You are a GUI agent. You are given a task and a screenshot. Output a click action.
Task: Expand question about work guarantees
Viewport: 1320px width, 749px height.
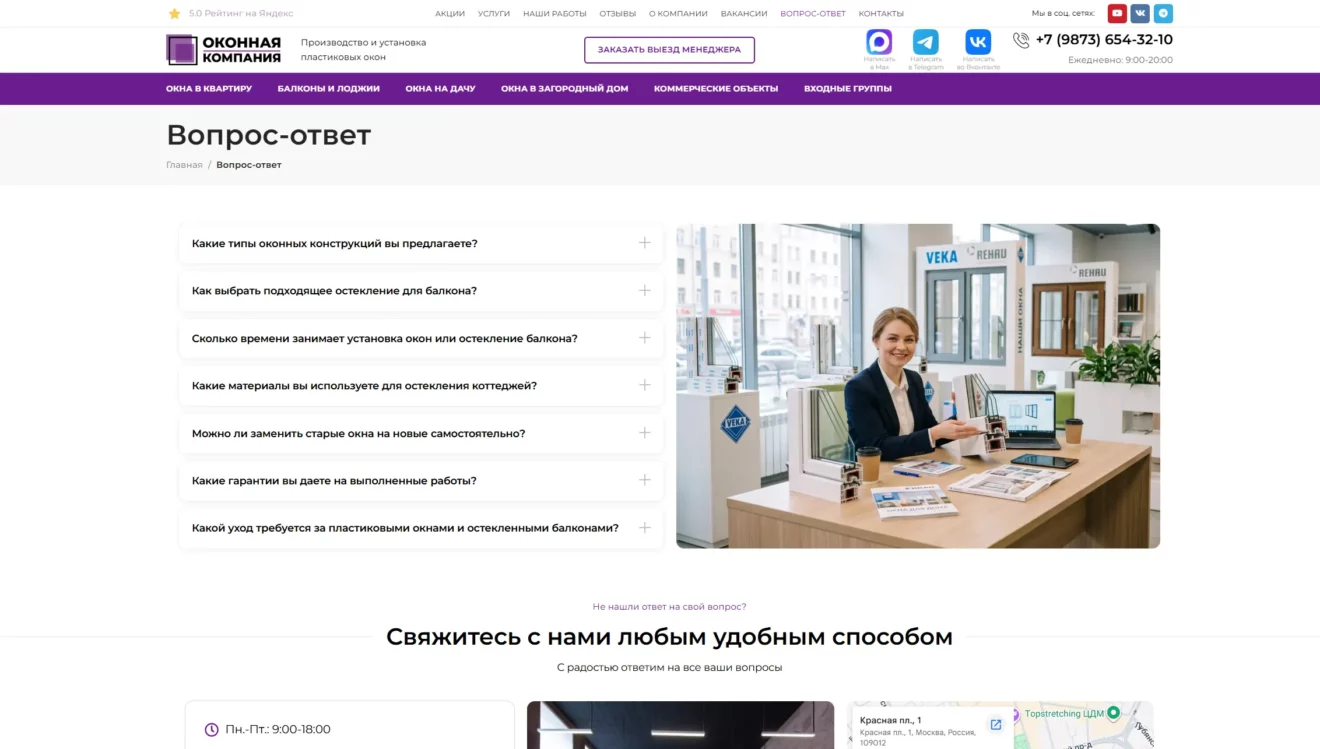click(x=421, y=481)
